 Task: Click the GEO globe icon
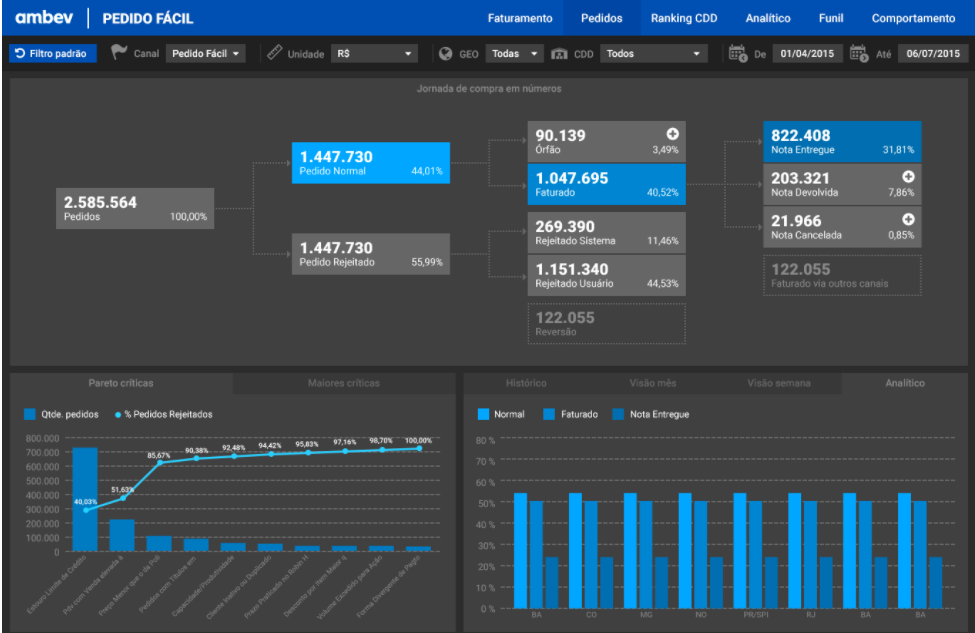[x=445, y=53]
